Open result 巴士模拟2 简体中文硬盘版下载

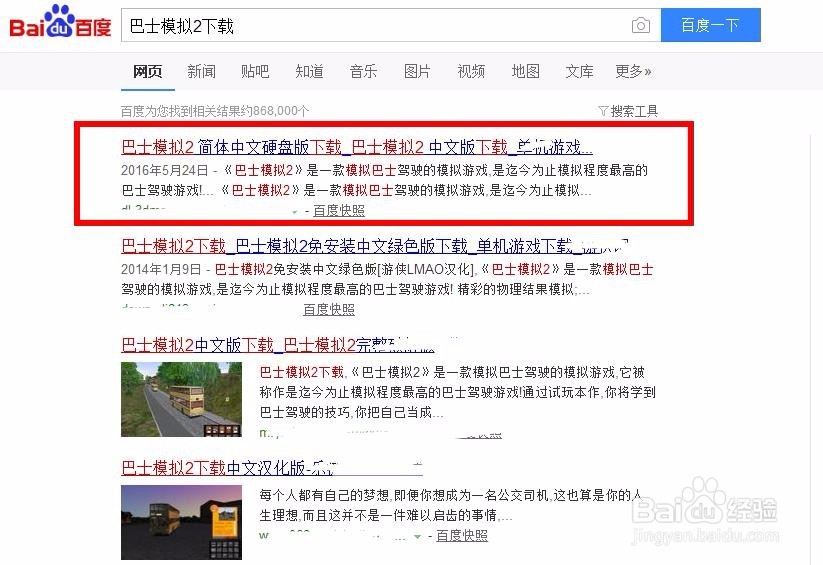[x=357, y=147]
